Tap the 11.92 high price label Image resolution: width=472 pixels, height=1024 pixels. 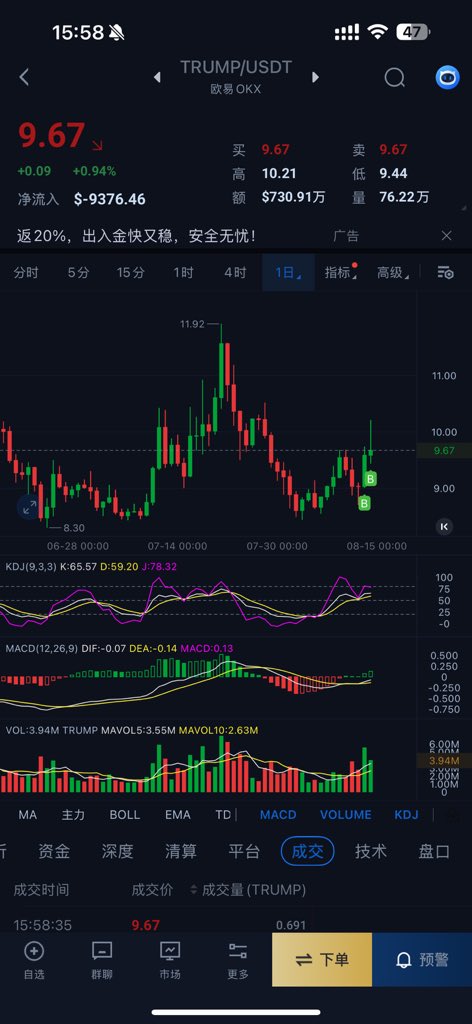(193, 323)
